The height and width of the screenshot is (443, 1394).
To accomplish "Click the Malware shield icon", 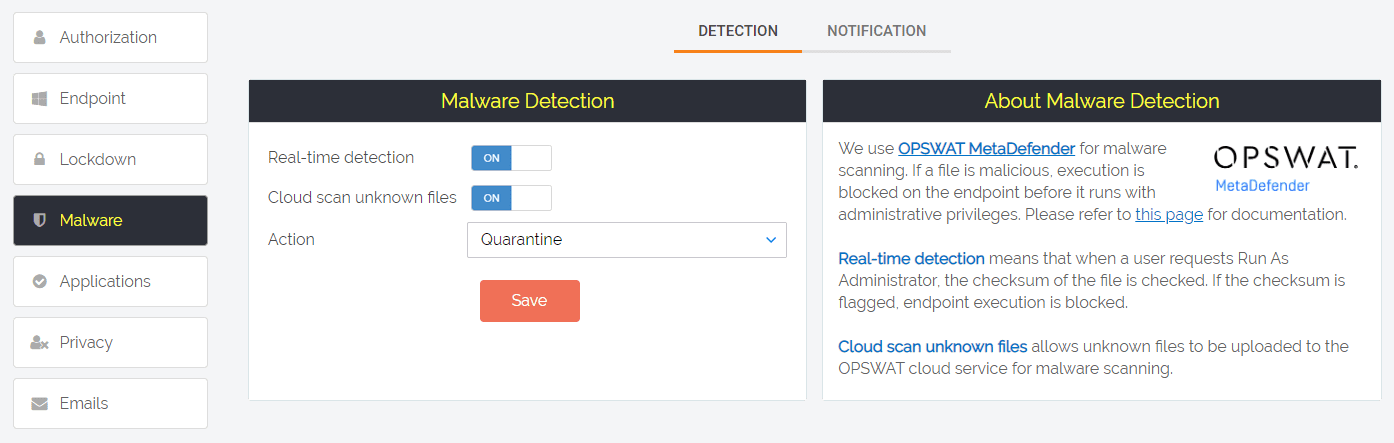I will [x=40, y=221].
